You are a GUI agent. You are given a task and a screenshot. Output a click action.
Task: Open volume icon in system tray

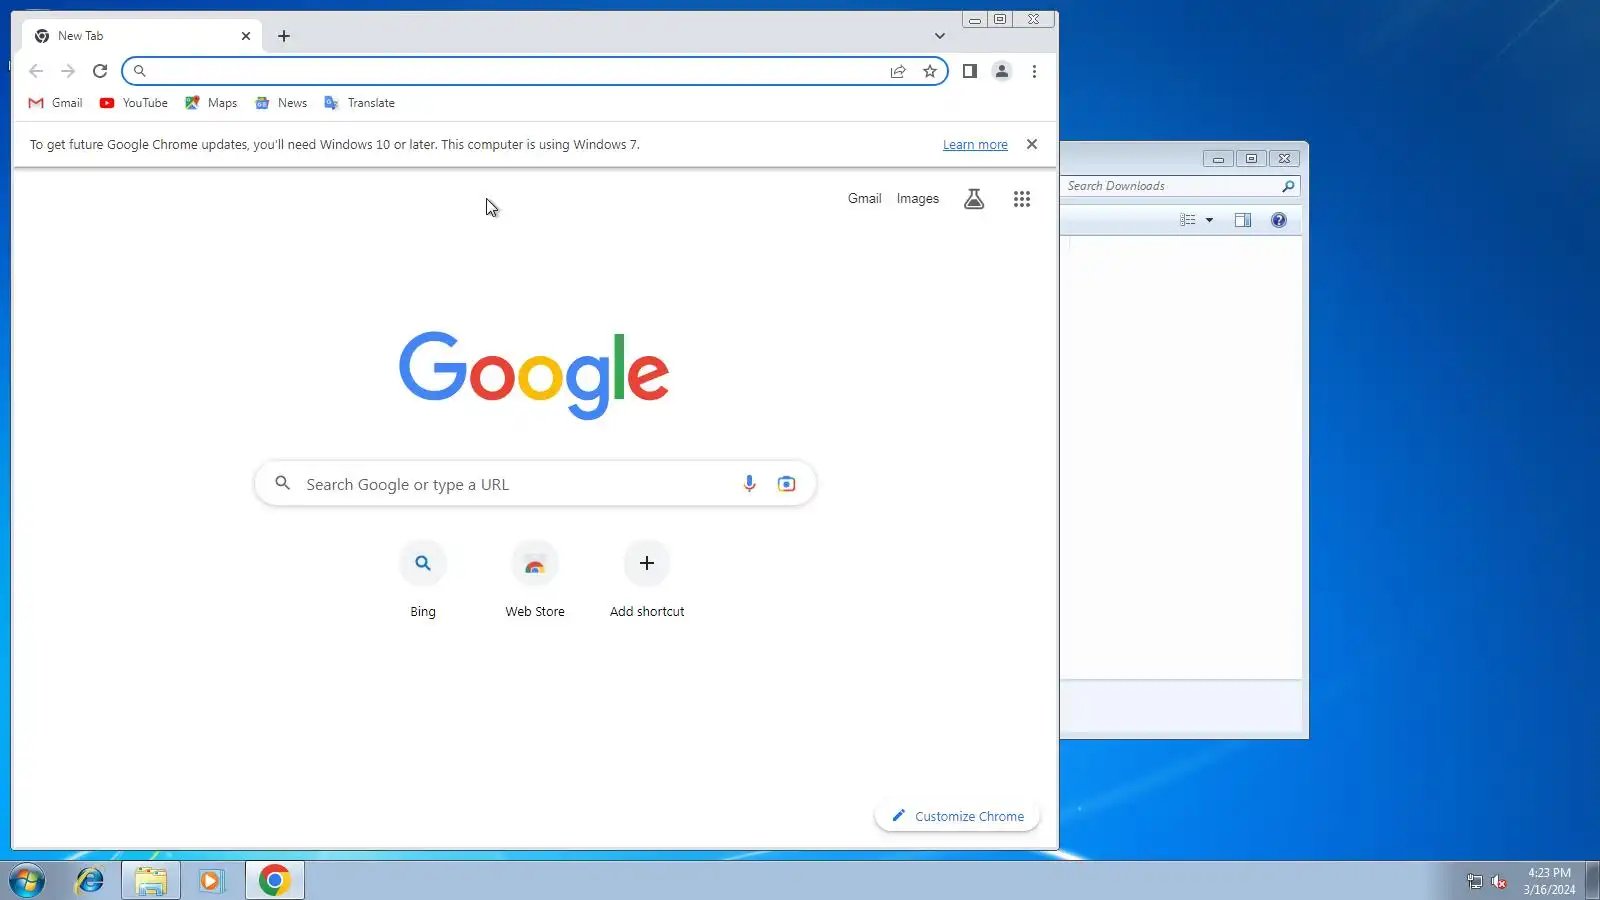click(1498, 881)
